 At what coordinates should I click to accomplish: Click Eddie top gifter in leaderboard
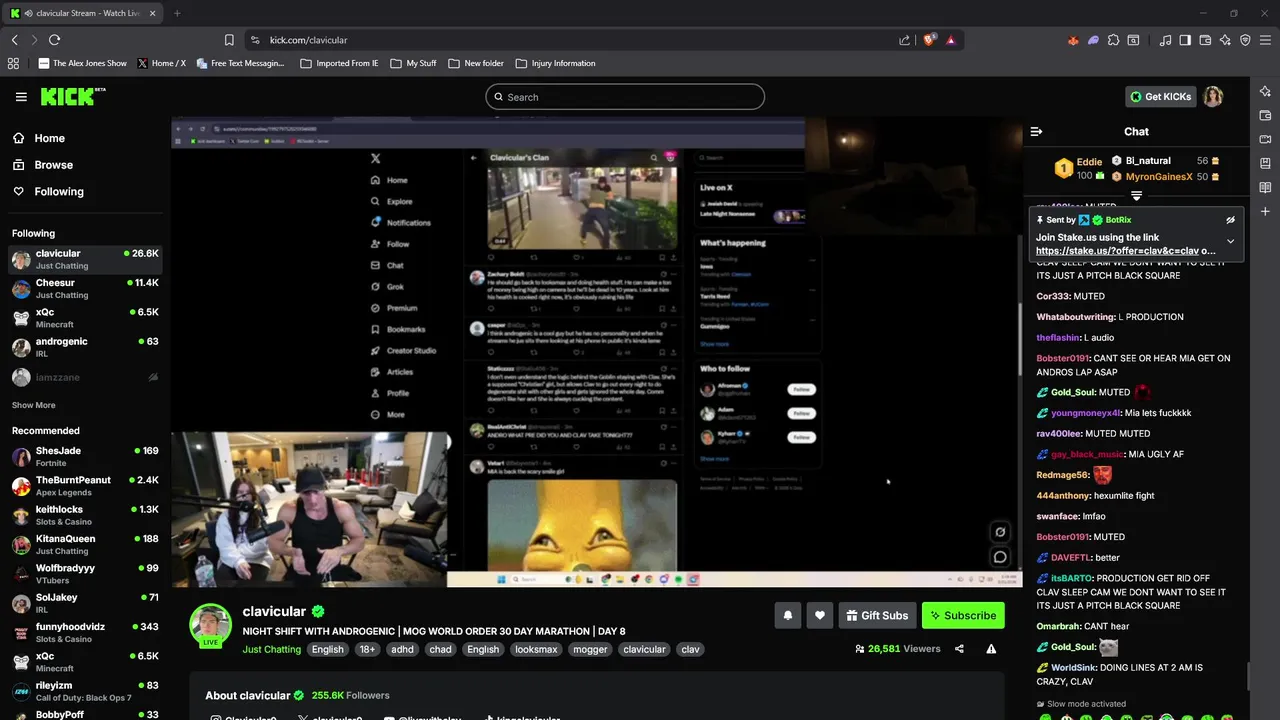coord(1089,161)
